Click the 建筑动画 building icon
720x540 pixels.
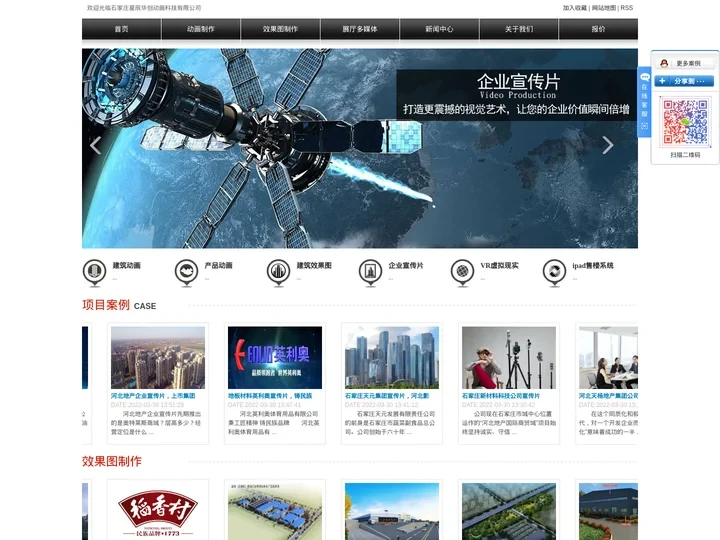tap(95, 272)
